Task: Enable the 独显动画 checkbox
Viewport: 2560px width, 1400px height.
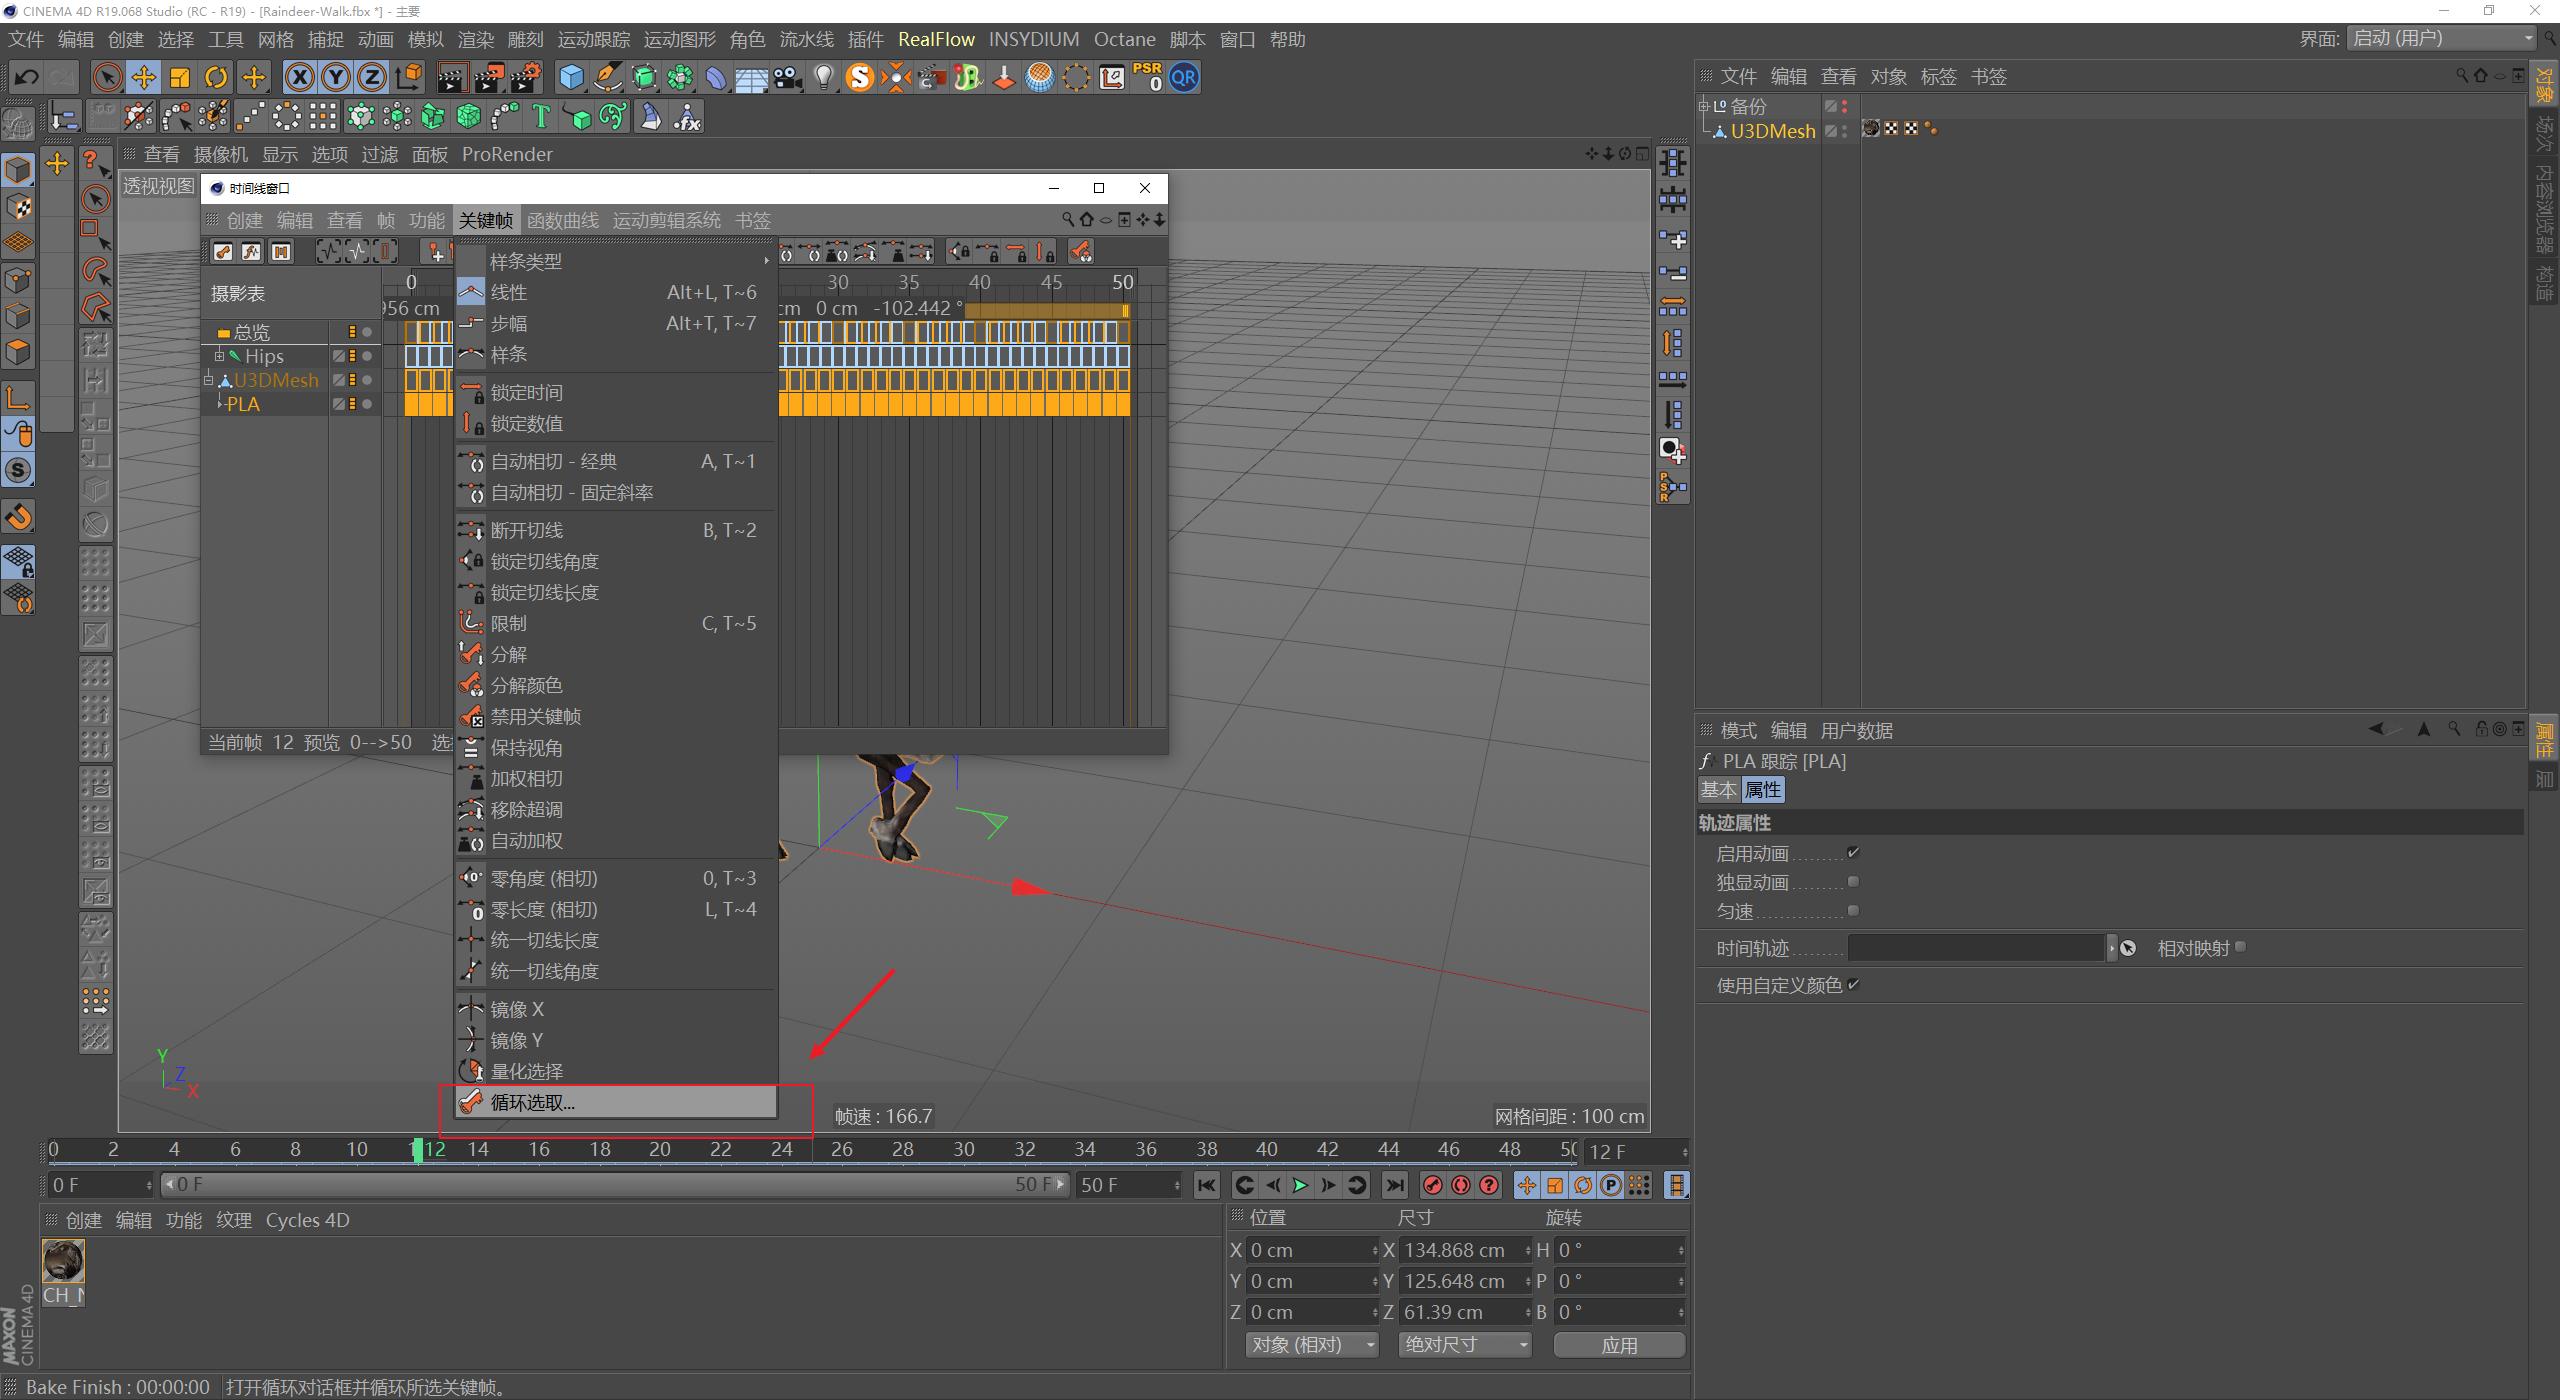Action: [x=1853, y=882]
